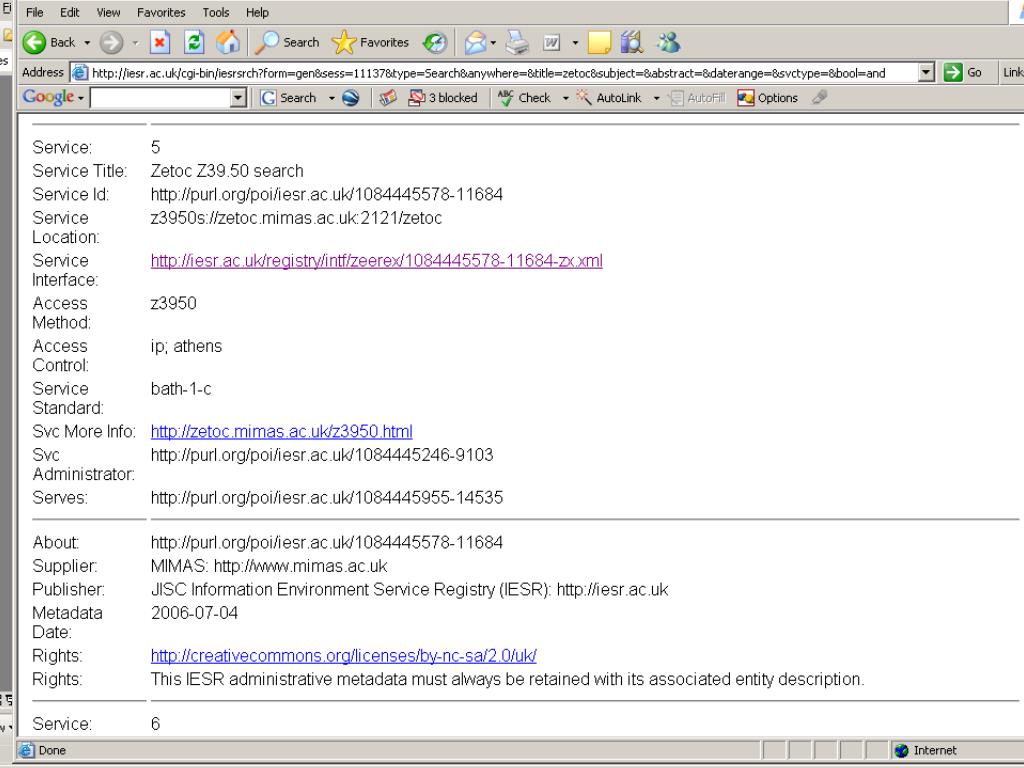
Task: Focus the Google toolbar search box
Action: coord(160,98)
